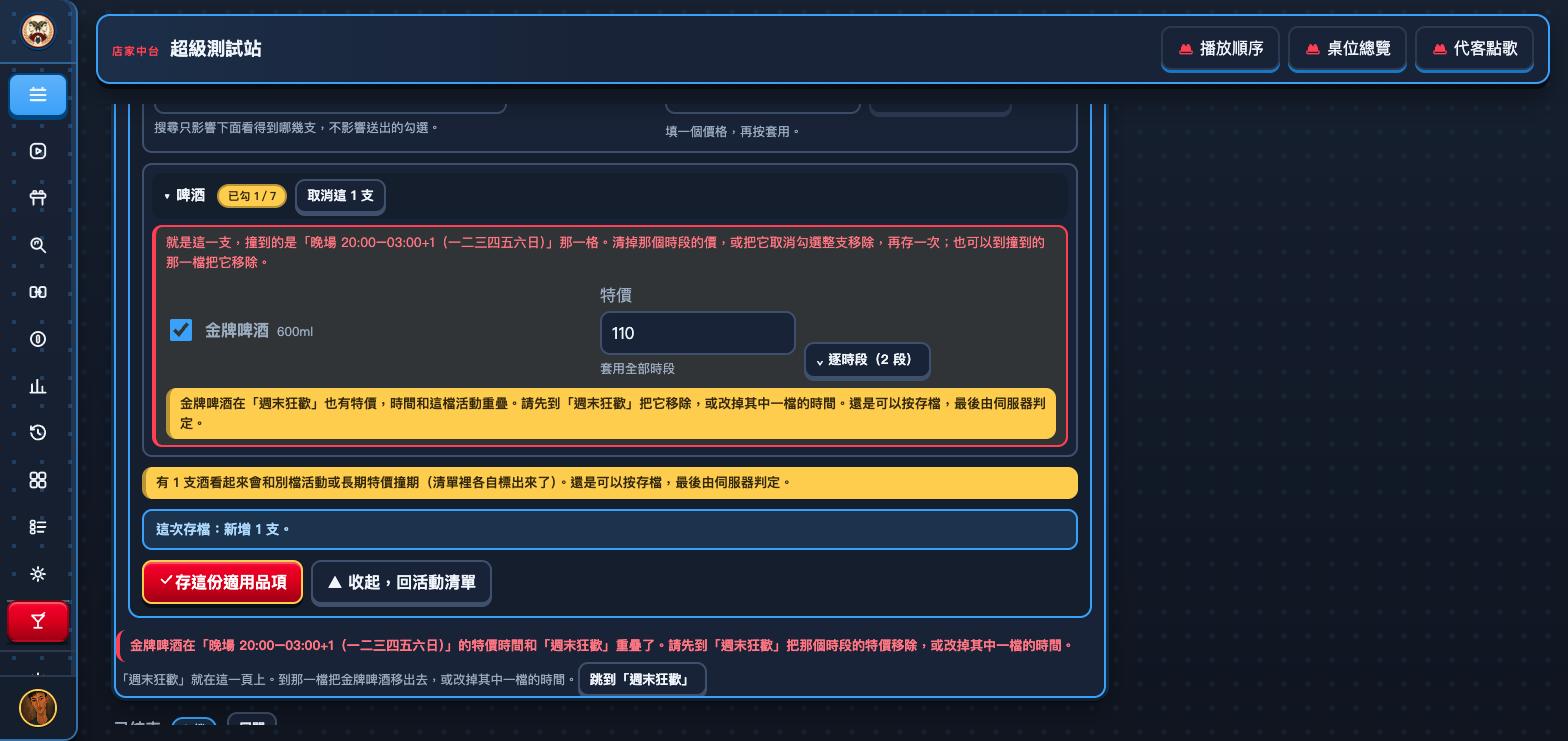Open the magnifier search sidebar icon

tap(38, 245)
